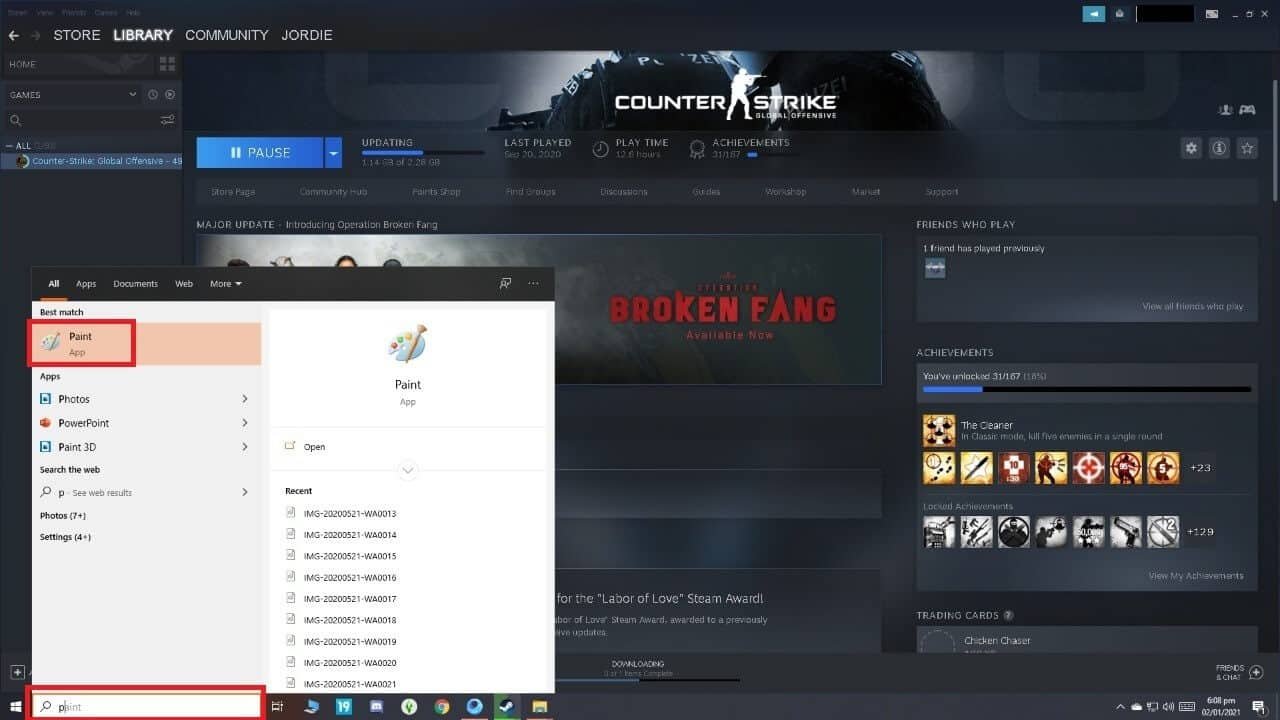Collapse the ALL games category
The width and height of the screenshot is (1280, 720).
click(9, 146)
